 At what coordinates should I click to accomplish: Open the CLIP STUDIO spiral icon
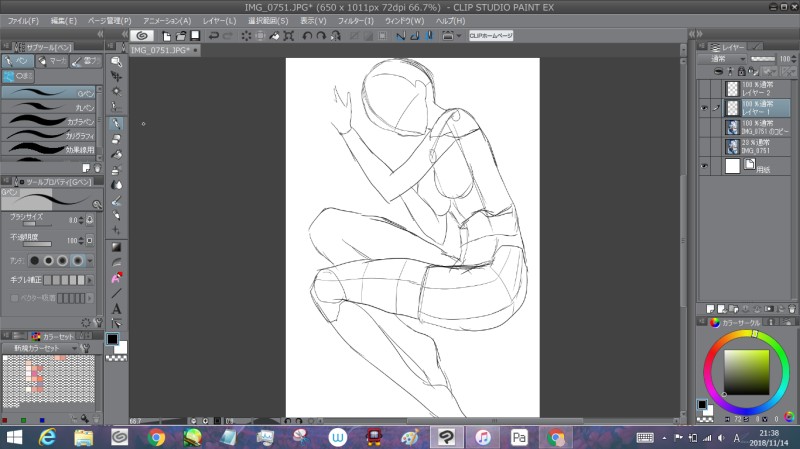pos(142,36)
